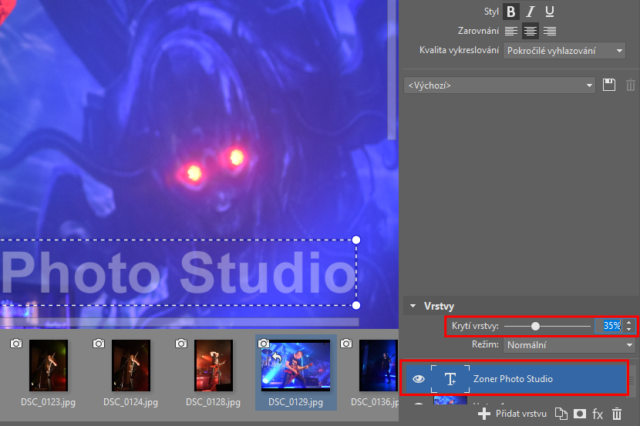Add a layer mask with mask icon
This screenshot has width=640, height=426.
[x=580, y=414]
